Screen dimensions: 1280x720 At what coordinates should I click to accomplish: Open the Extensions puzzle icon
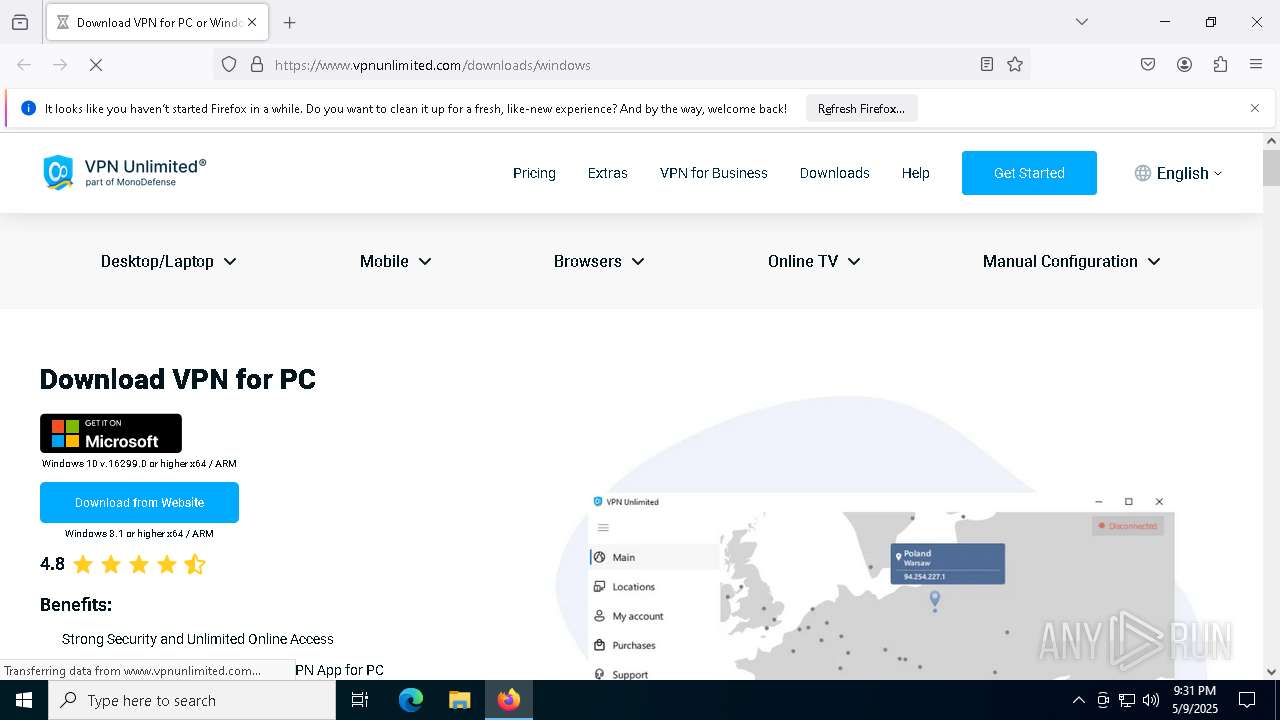1220,65
